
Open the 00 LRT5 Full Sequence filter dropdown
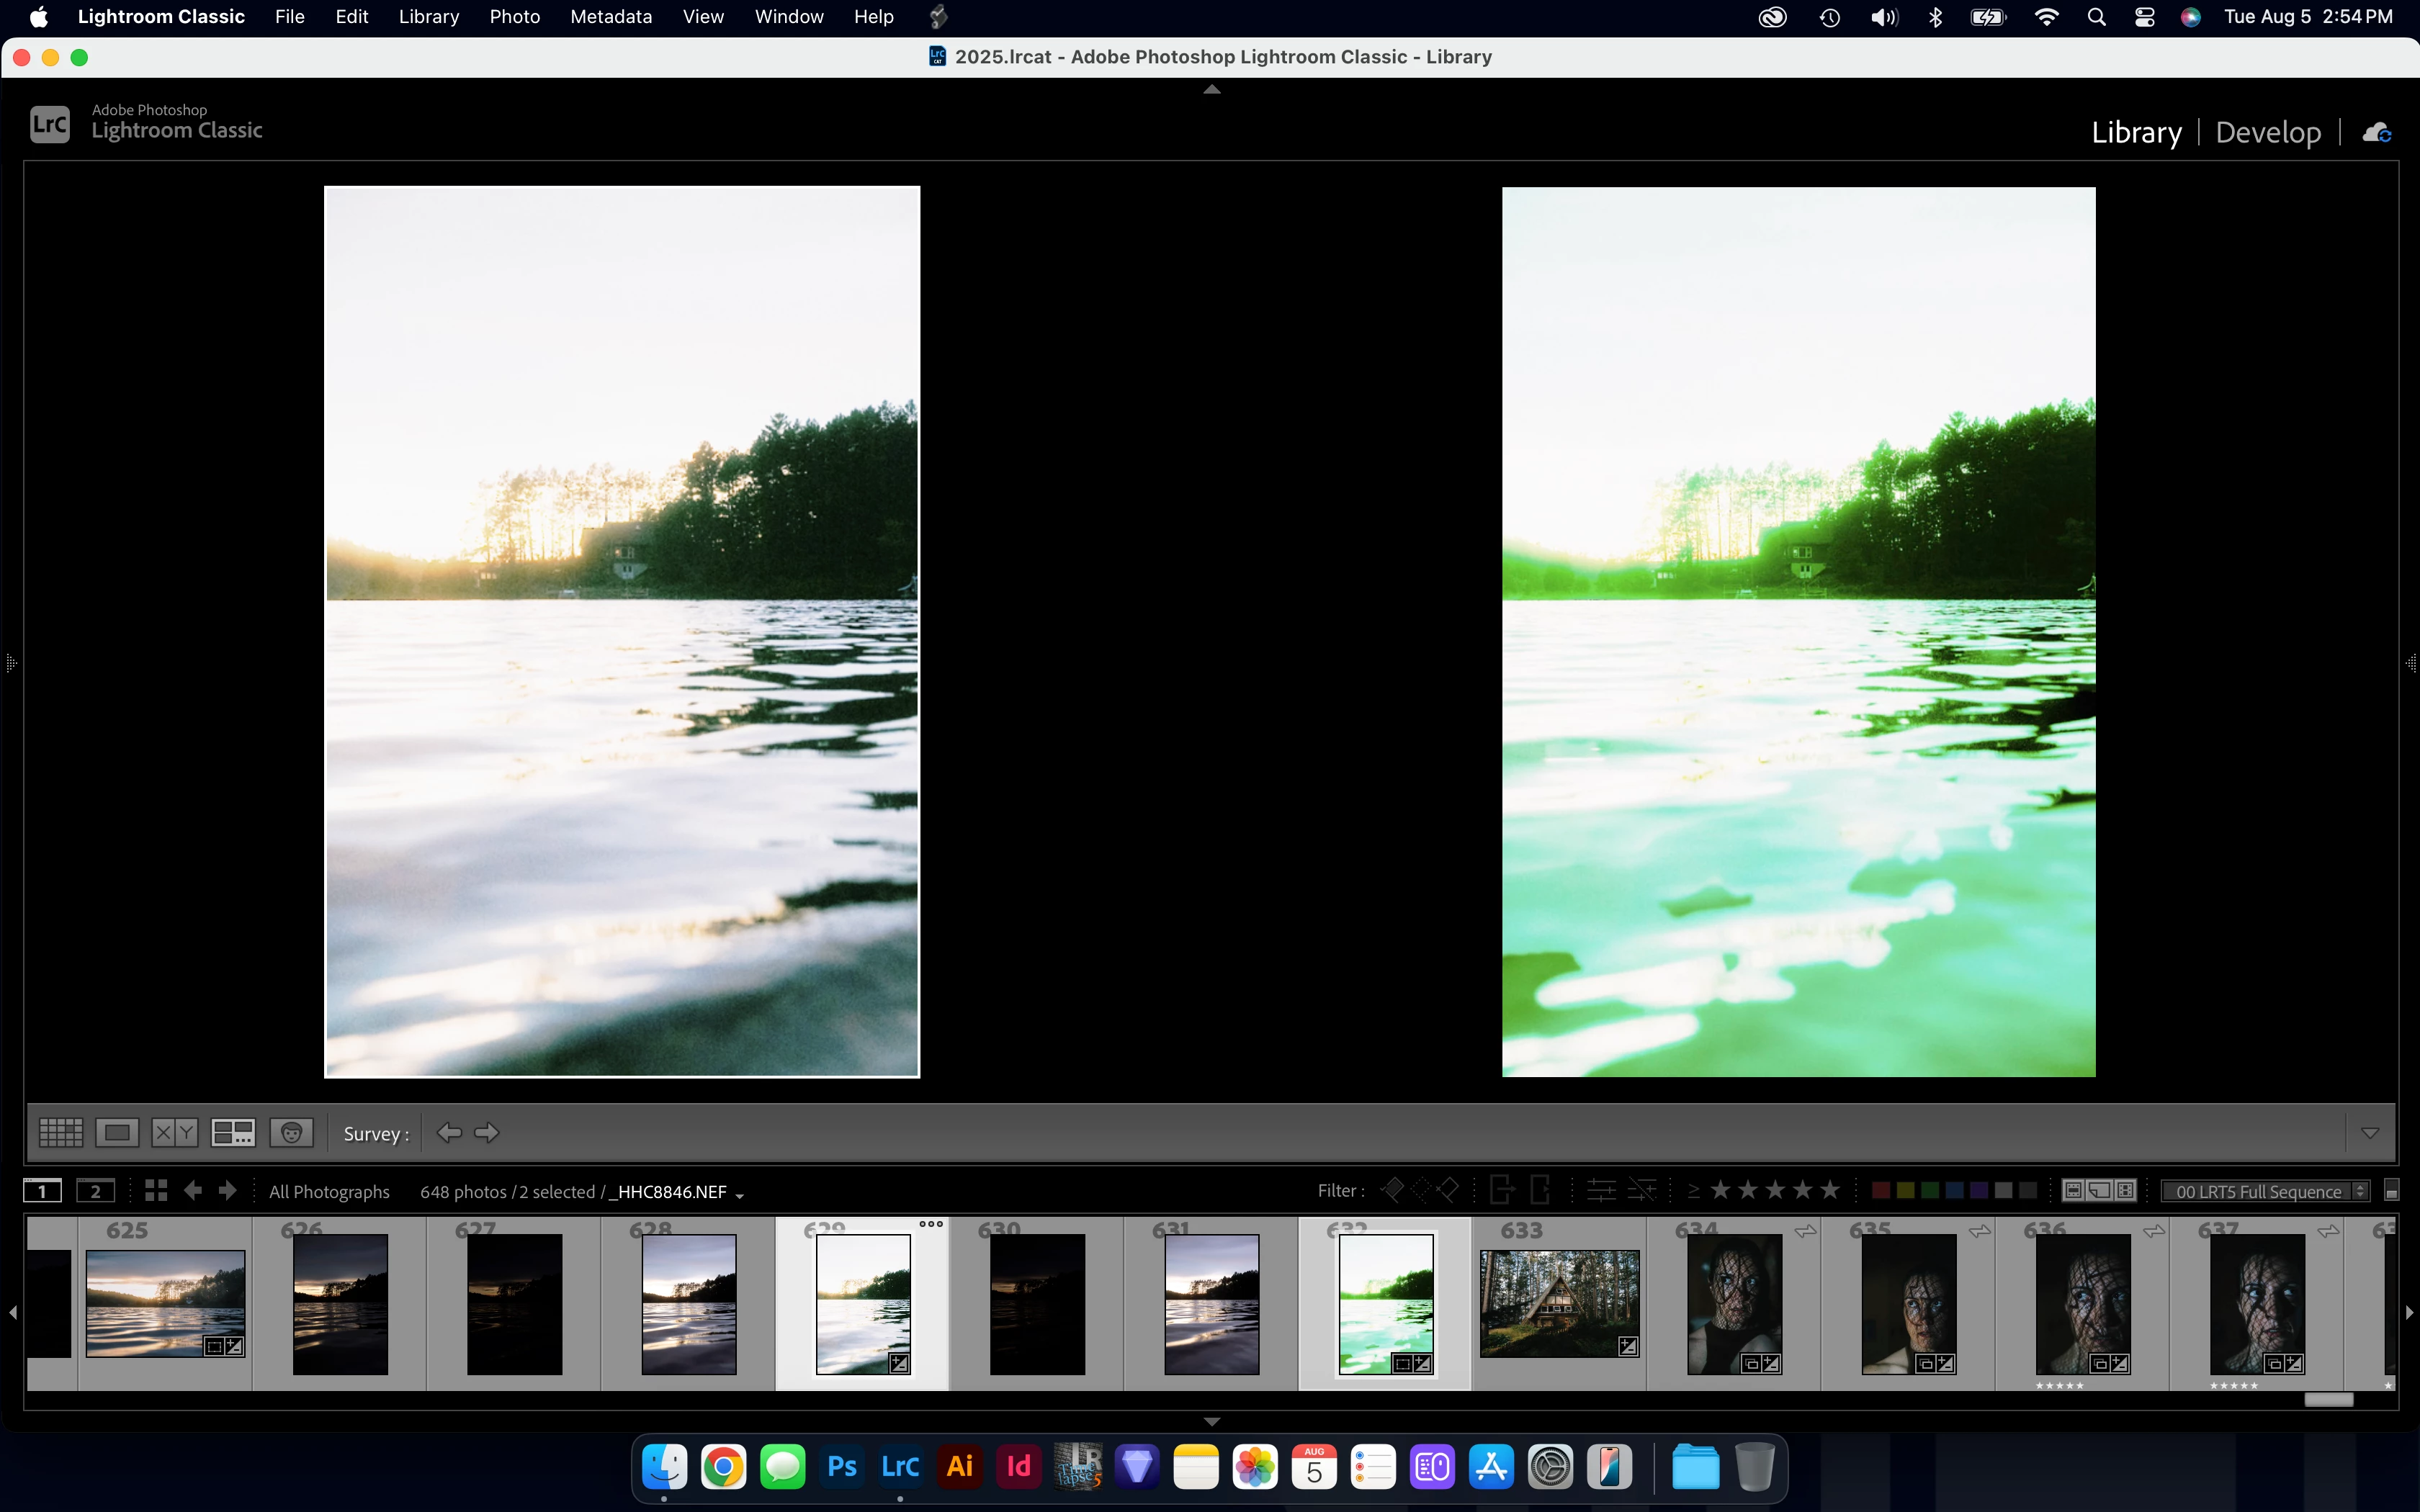(x=2265, y=1191)
